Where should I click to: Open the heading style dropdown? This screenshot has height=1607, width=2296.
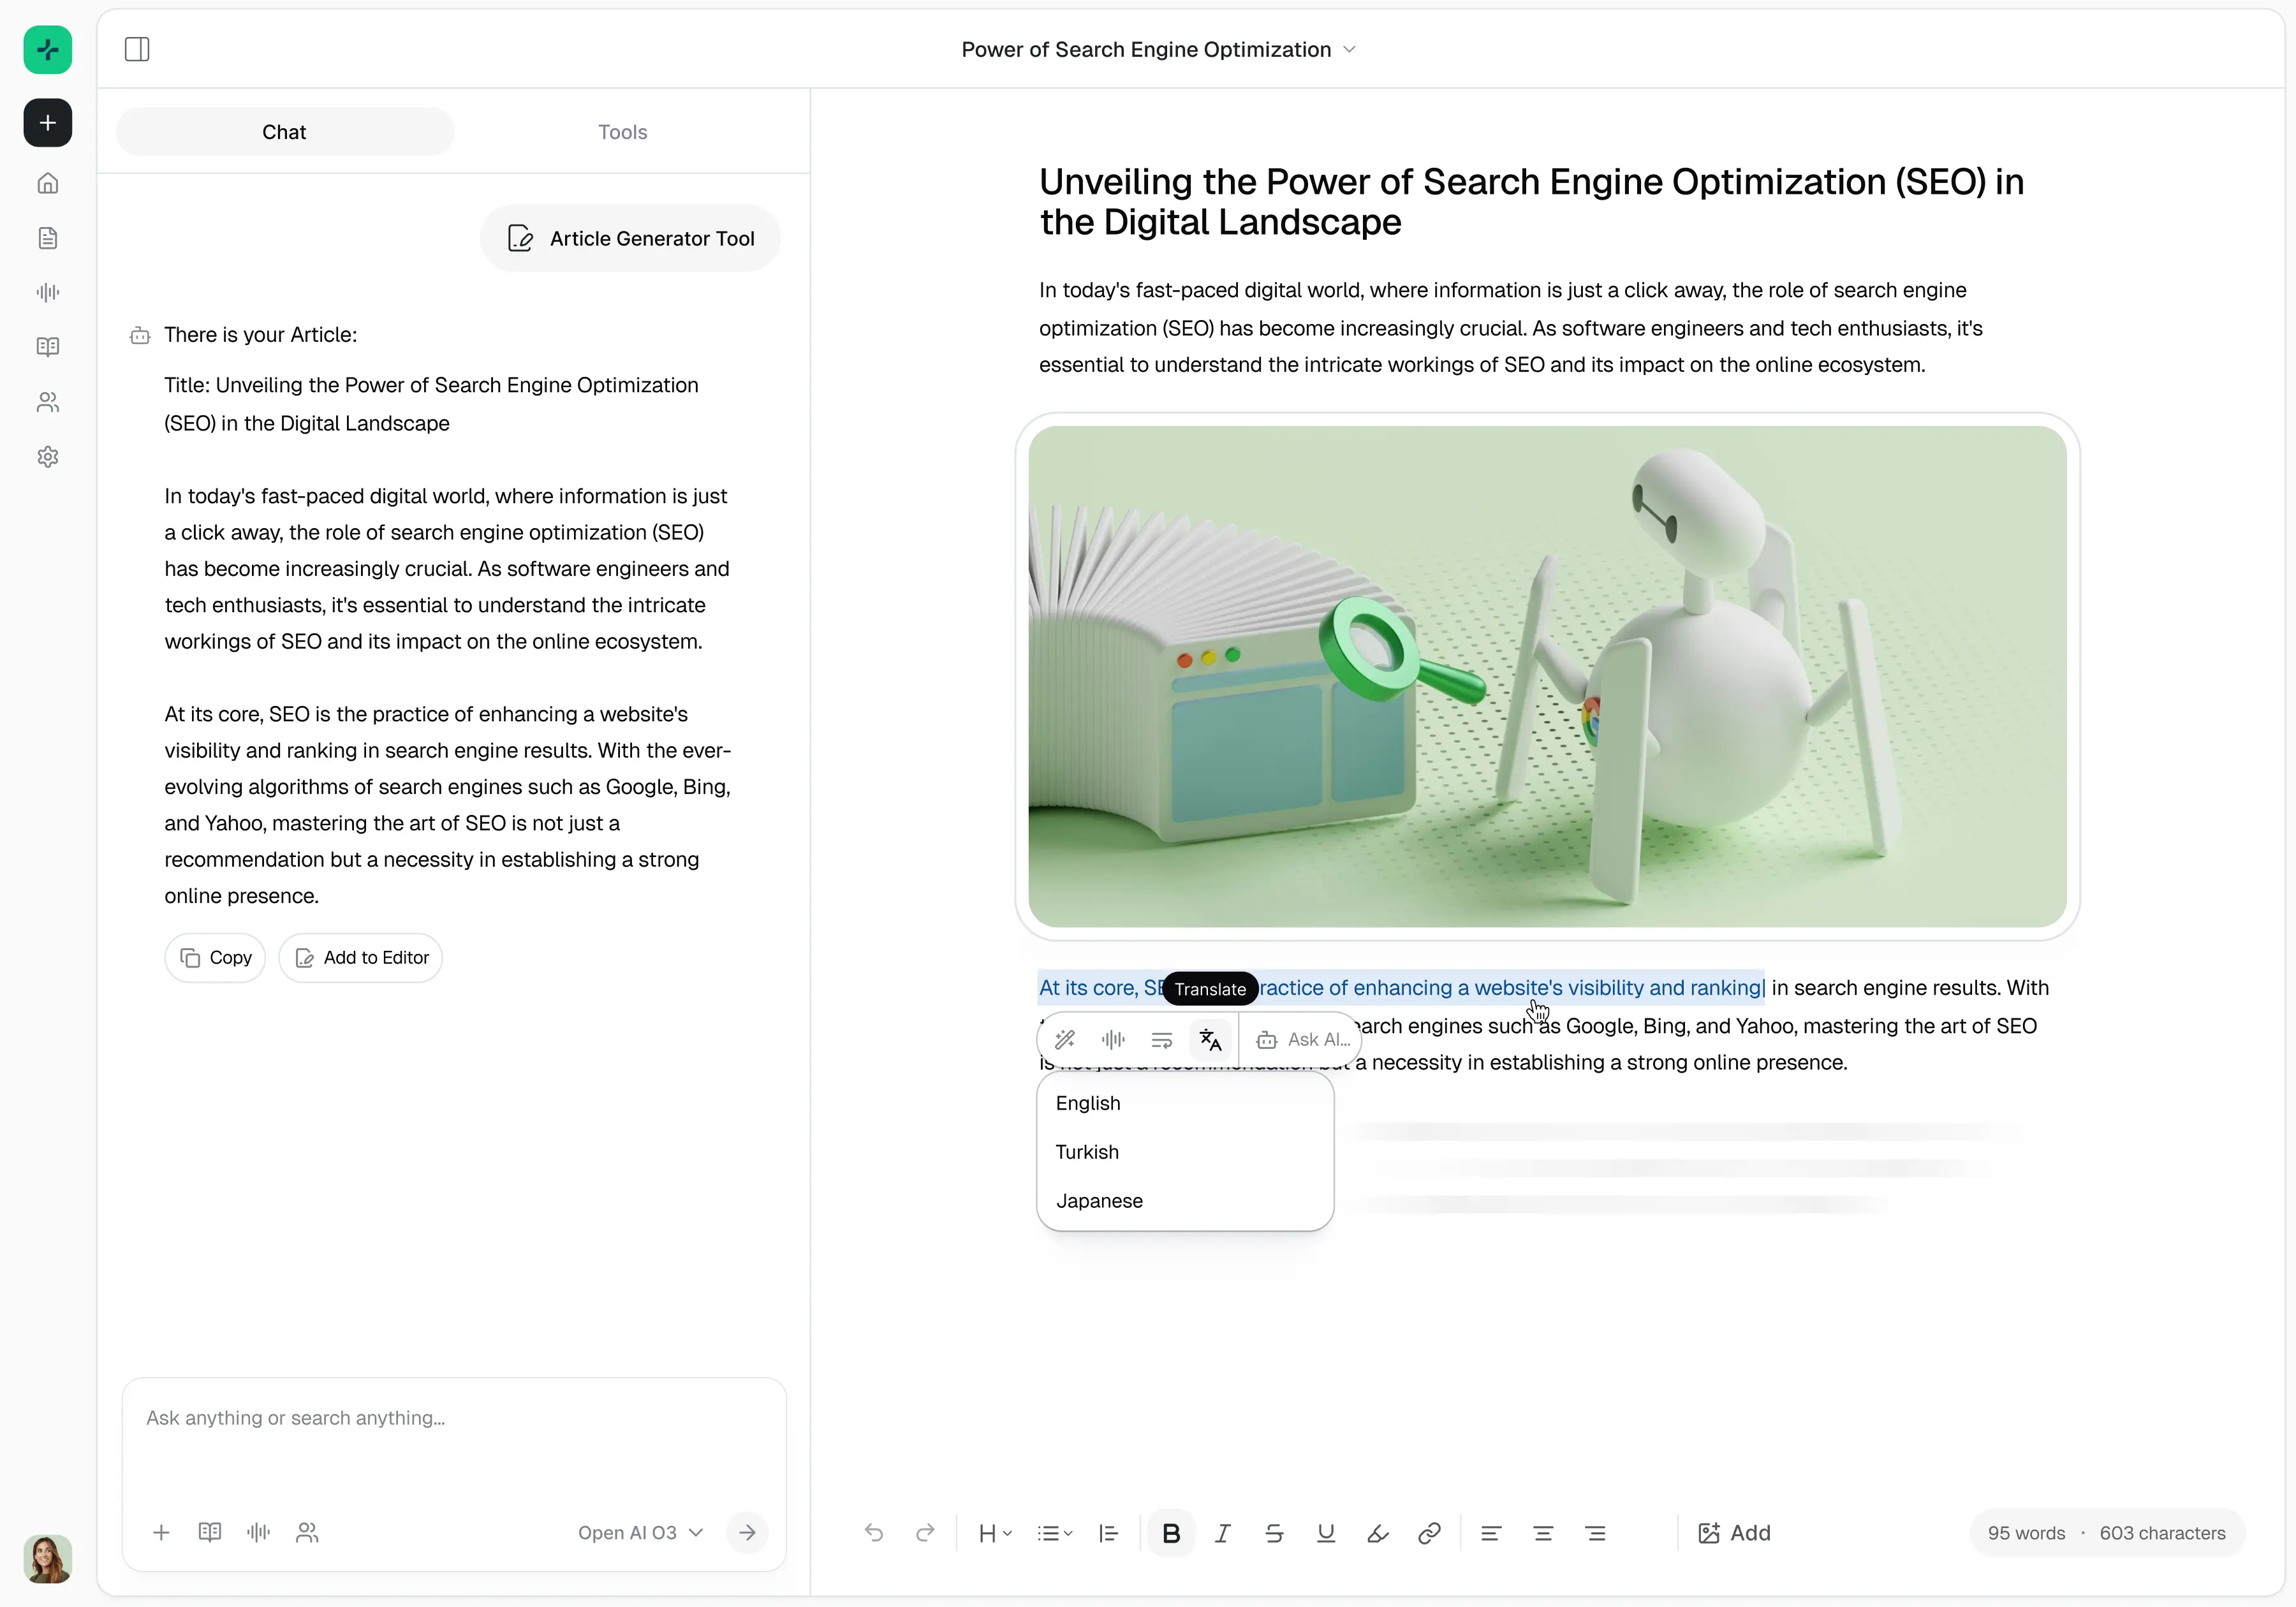click(994, 1533)
